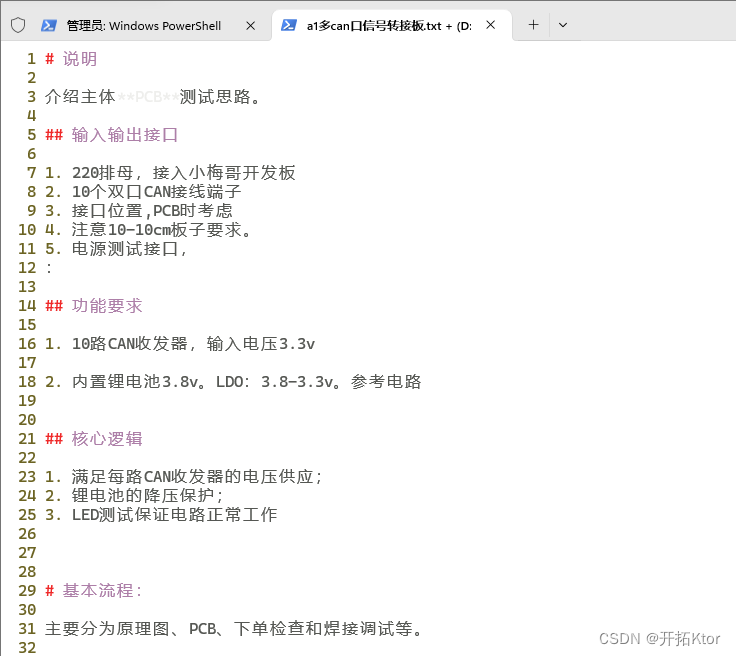
Task: Open a new tab with the plus button
Action: [x=533, y=25]
